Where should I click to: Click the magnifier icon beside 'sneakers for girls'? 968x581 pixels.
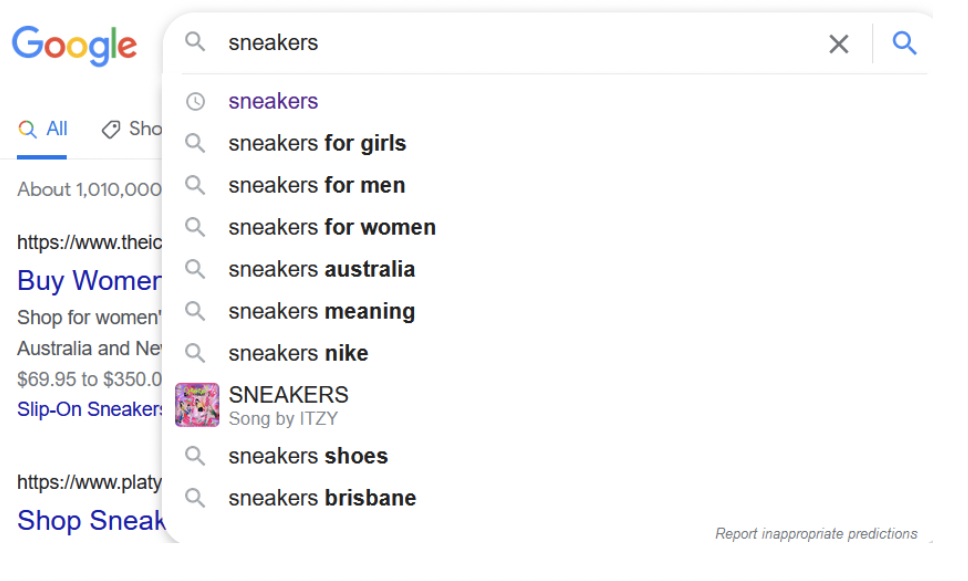click(x=196, y=143)
